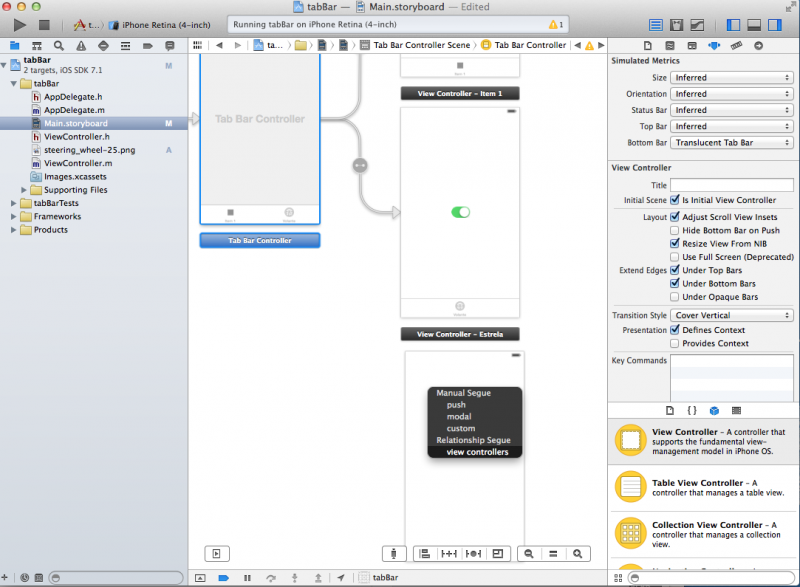Open the Transition Style dropdown
800x587 pixels.
point(732,315)
